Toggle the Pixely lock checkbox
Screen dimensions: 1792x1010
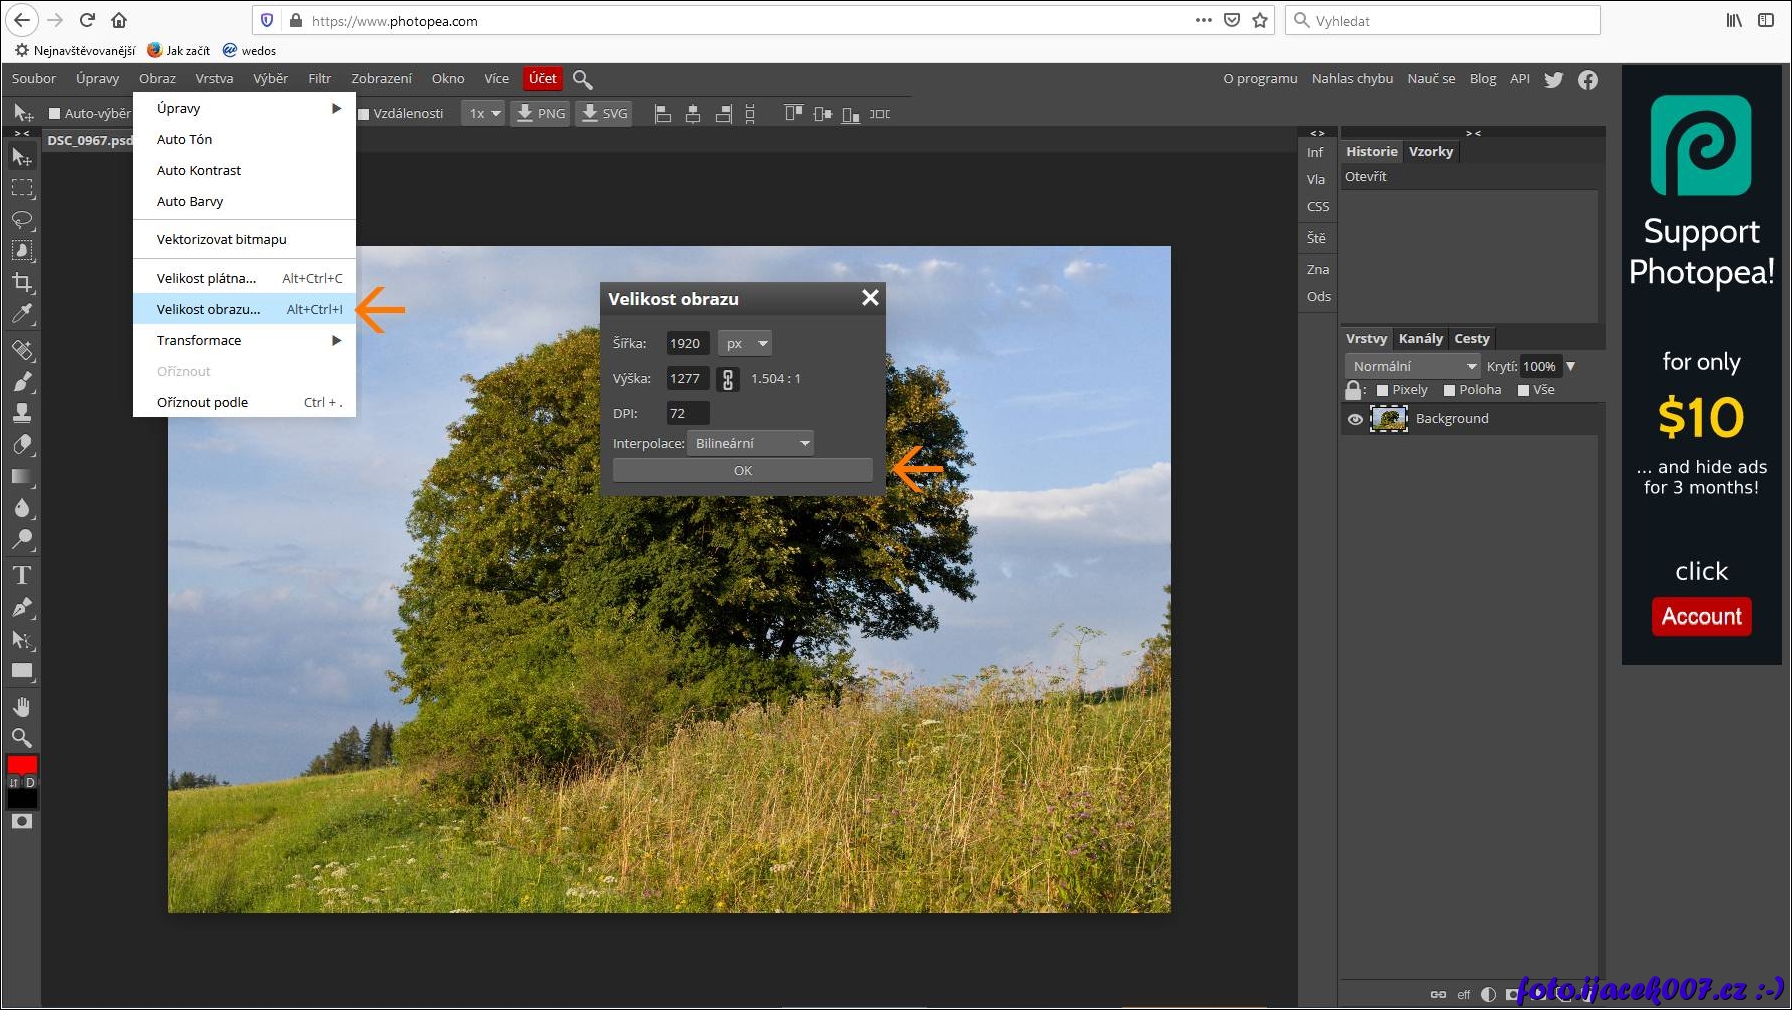1382,390
